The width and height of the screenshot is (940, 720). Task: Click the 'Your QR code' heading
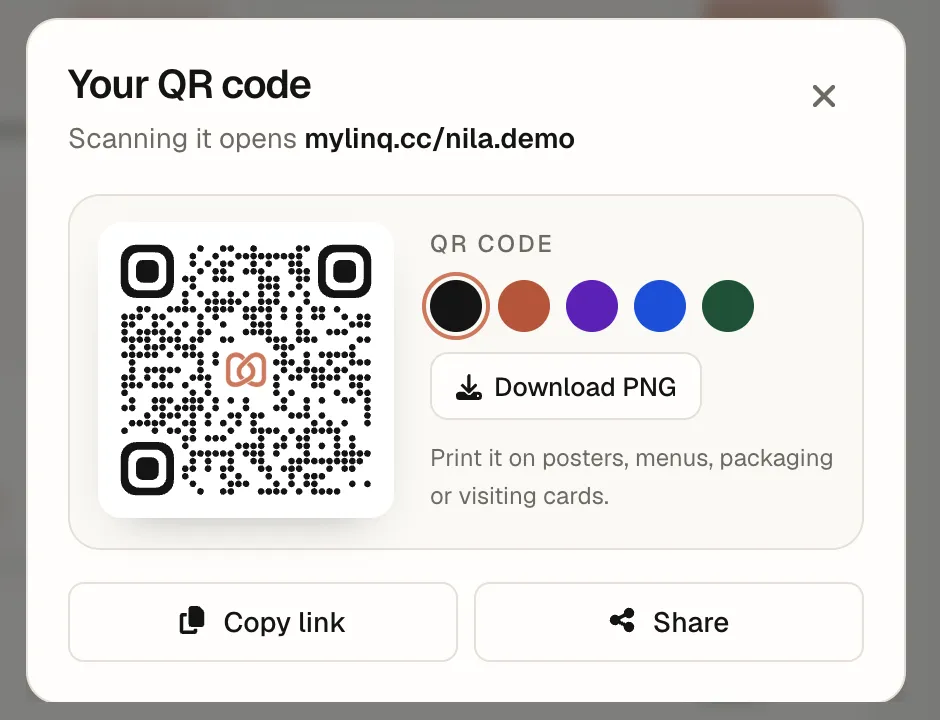pyautogui.click(x=189, y=84)
